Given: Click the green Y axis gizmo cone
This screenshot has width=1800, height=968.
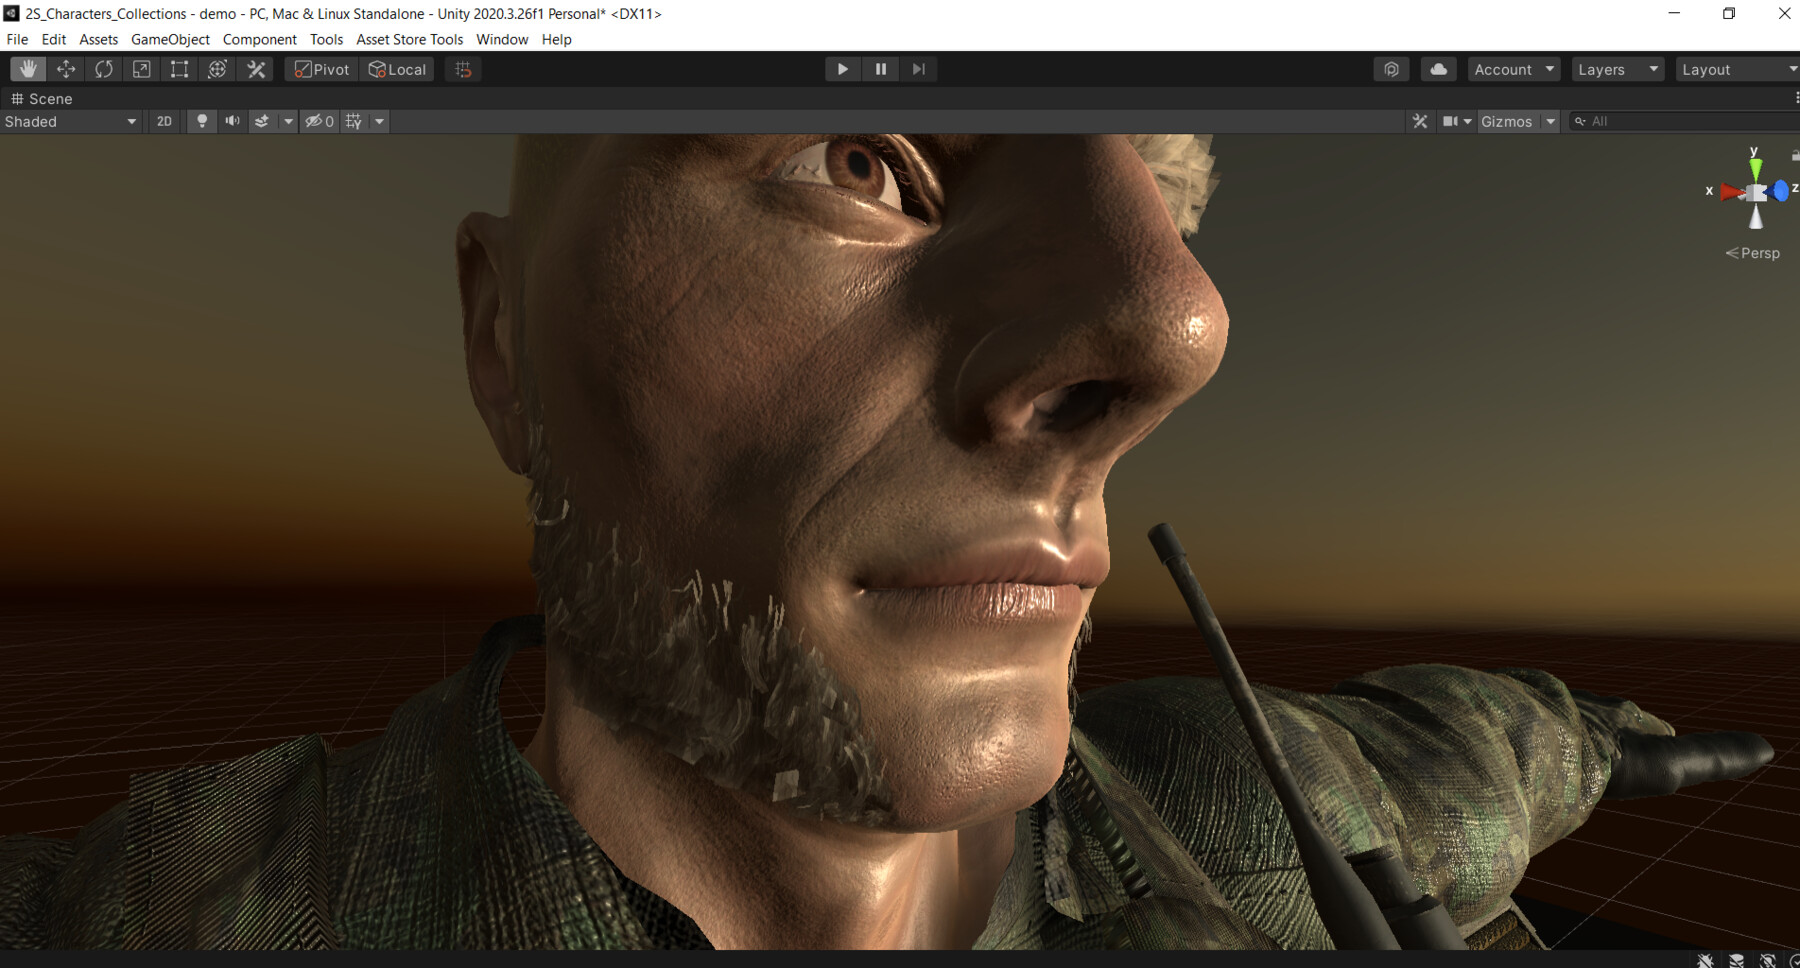Looking at the screenshot, I should coord(1755,167).
